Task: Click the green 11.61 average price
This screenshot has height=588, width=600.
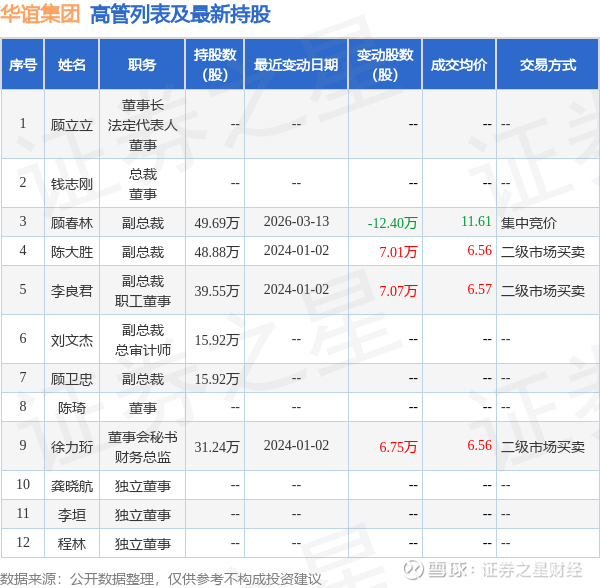Action: (476, 222)
